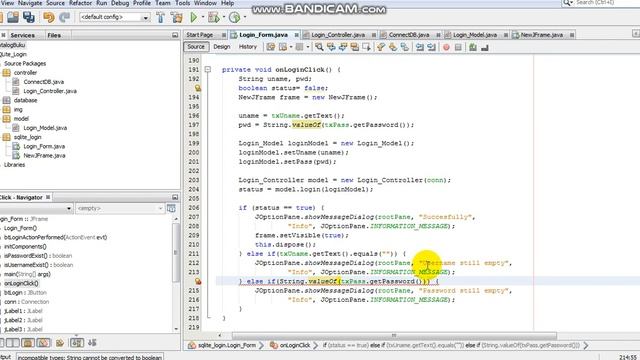Click the Navigator vertical scrollbar thumb
The width and height of the screenshot is (640, 360).
[176, 252]
